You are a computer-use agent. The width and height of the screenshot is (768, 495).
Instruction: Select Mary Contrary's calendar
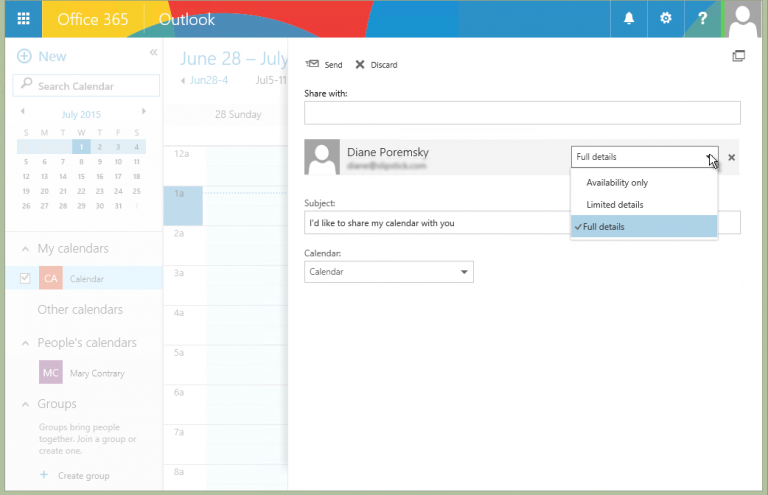tap(97, 373)
